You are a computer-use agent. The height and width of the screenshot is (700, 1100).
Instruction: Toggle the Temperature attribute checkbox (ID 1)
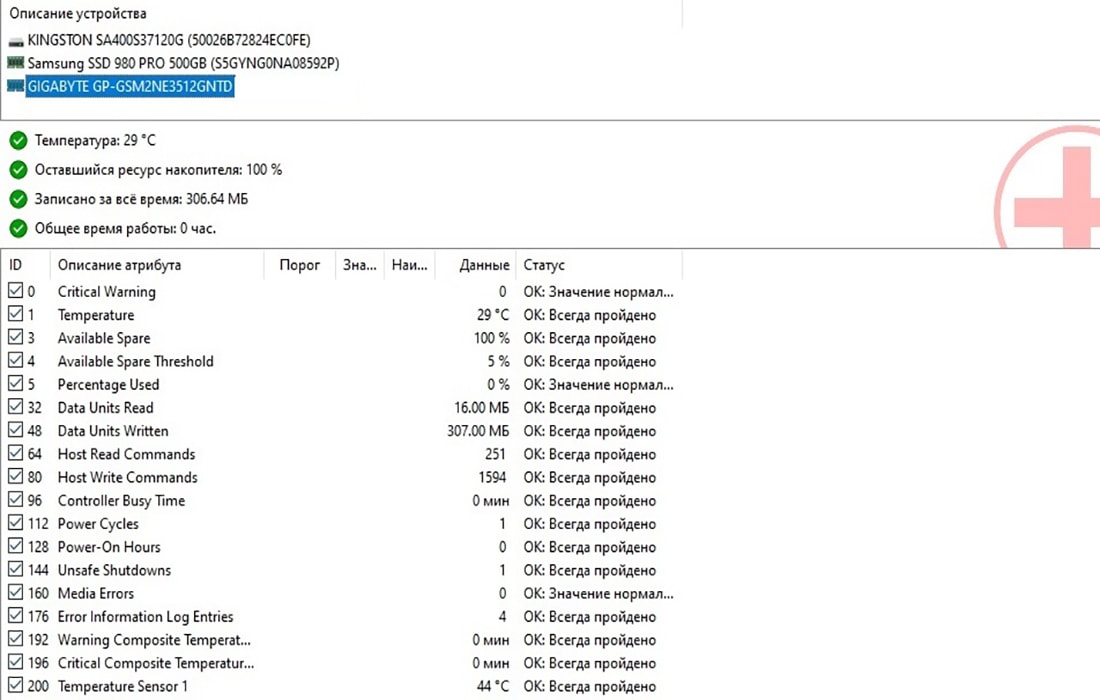tap(15, 314)
